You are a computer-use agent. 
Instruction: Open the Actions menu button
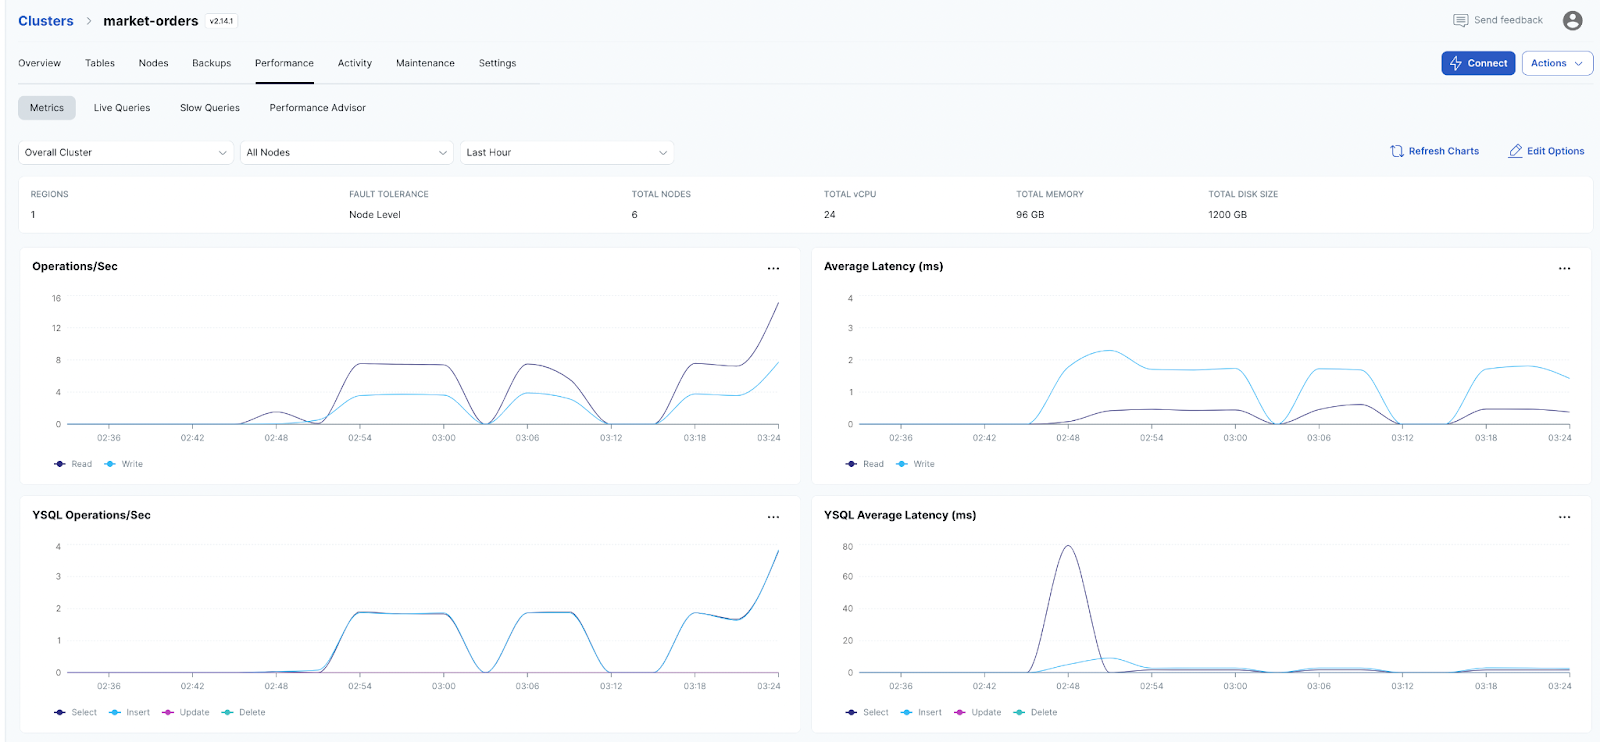[1556, 63]
